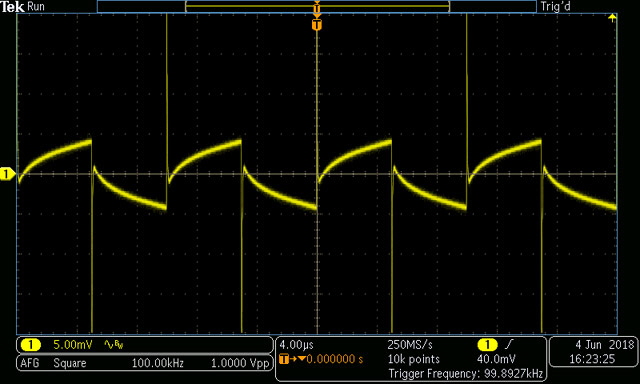Image resolution: width=640 pixels, height=384 pixels.
Task: Click the 100.00kHz AFG frequency
Action: pyautogui.click(x=158, y=363)
